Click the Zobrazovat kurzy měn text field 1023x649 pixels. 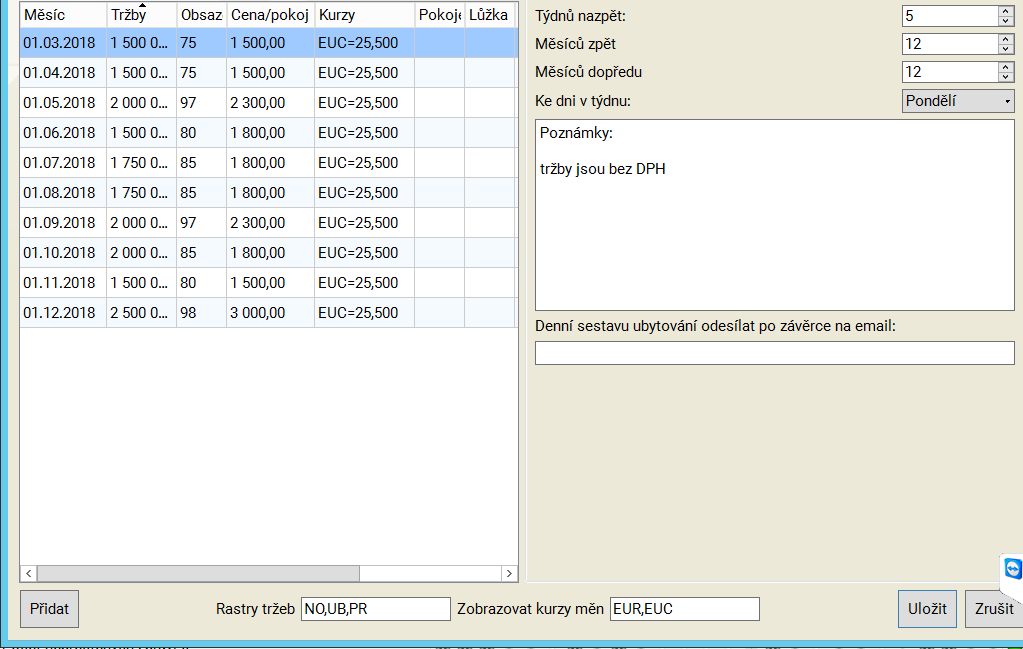tap(684, 609)
